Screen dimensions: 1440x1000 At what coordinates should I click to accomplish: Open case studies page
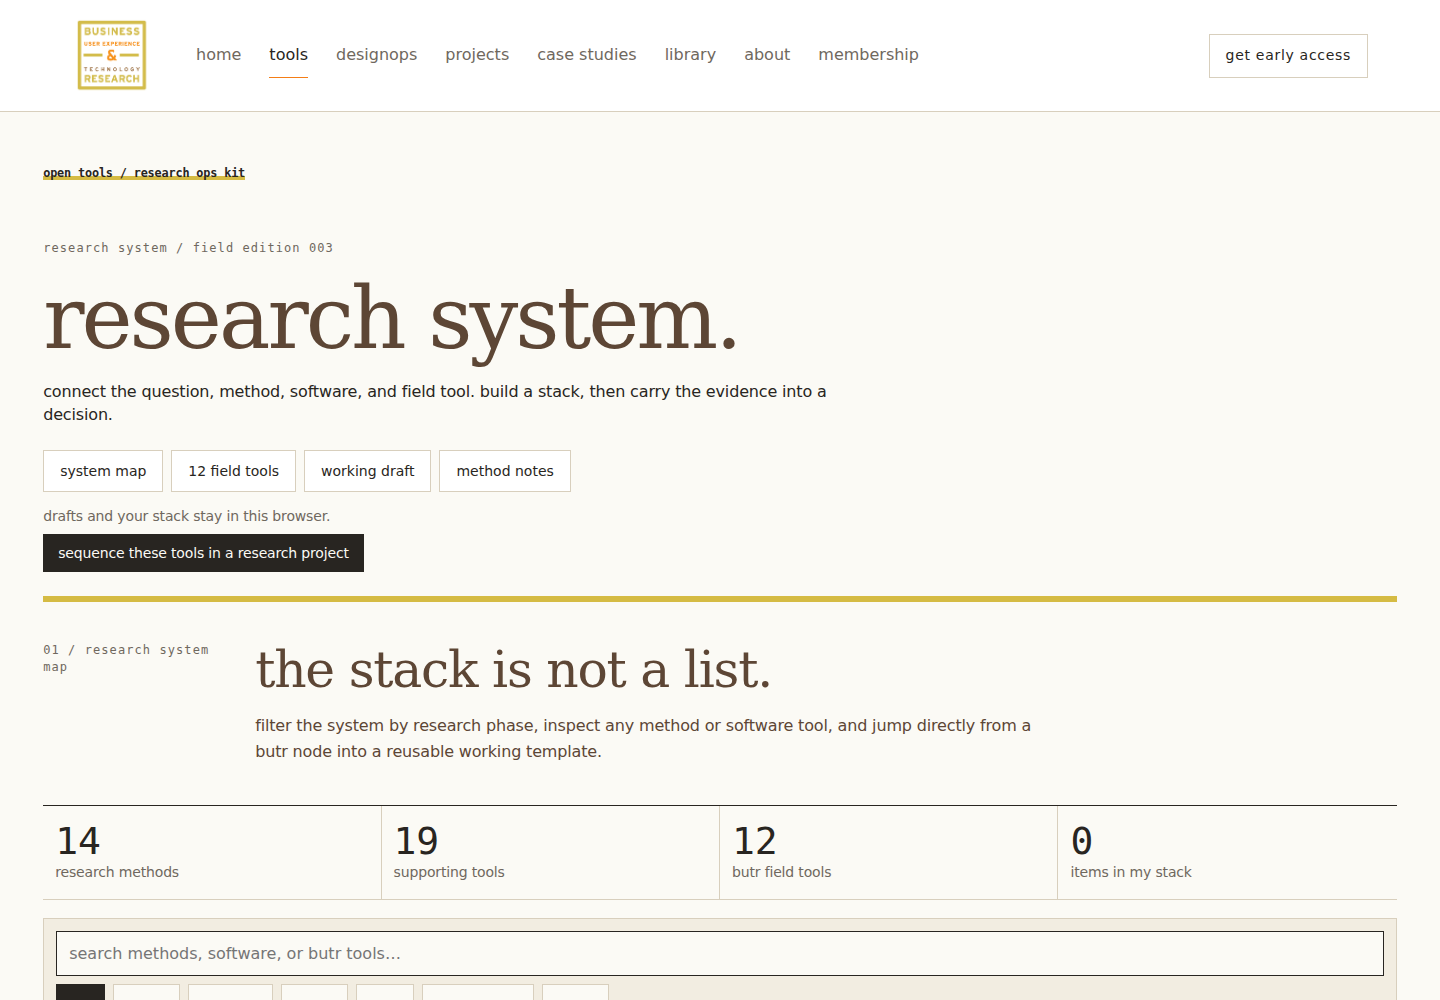[586, 54]
